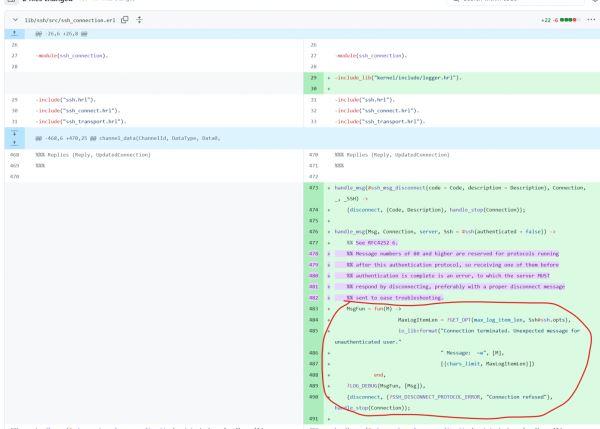Image resolution: width=600 pixels, height=429 pixels.
Task: Select the '%% See RFC4252 6.' comment
Action: [x=372, y=243]
